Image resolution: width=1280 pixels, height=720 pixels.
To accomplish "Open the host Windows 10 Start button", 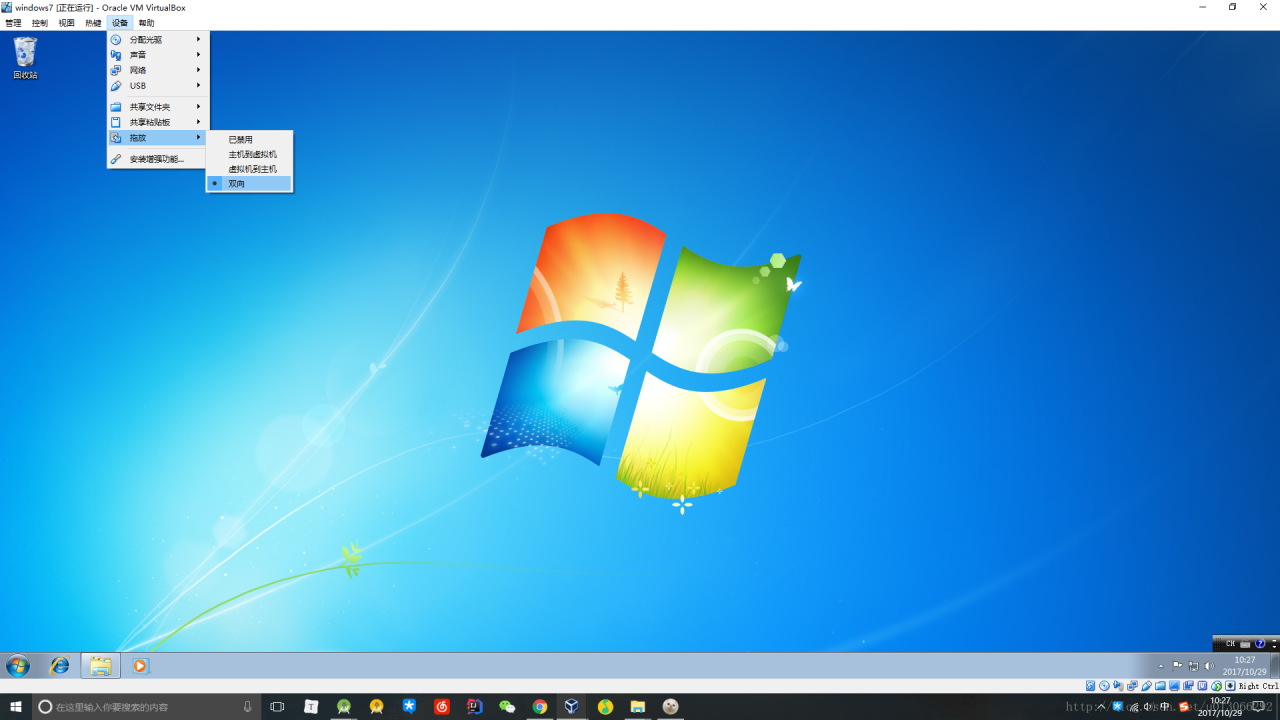I will 16,707.
